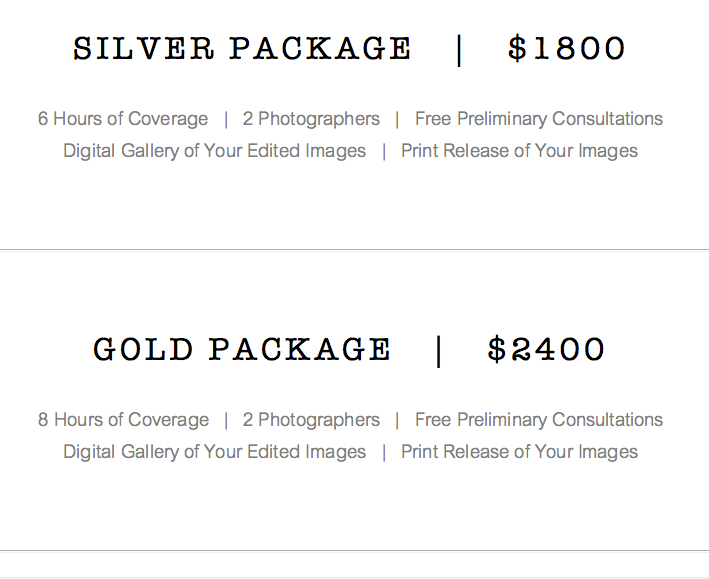Click the horizontal line below the Silver package
Viewport: 709px width, 579px height.
coord(354,249)
